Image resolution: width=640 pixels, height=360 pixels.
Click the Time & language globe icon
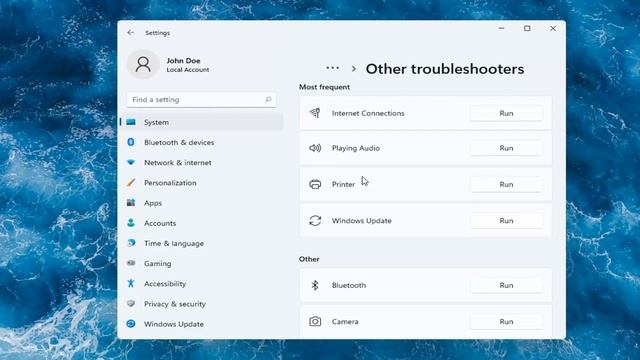[131, 243]
